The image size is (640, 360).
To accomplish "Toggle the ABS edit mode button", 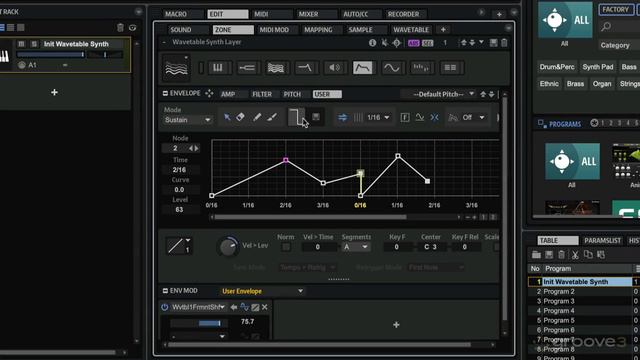I will click(x=413, y=43).
